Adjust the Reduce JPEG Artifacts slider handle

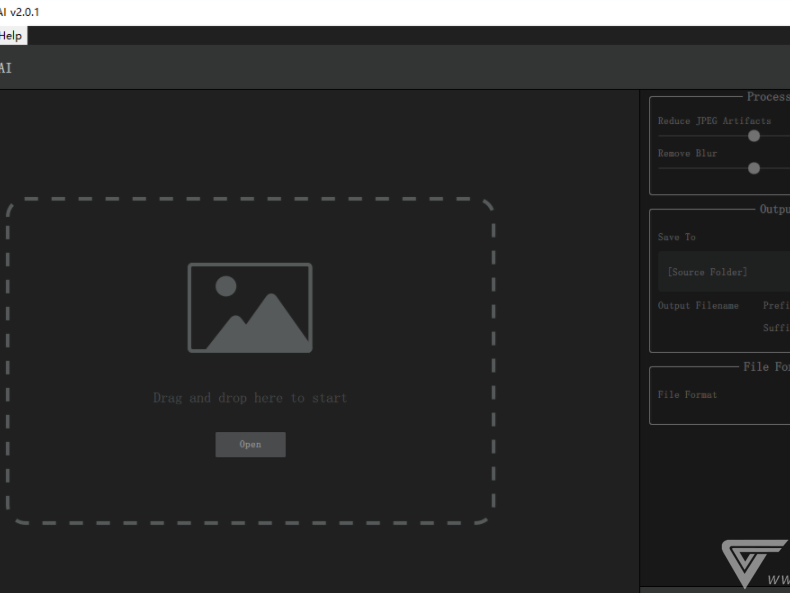pos(754,136)
